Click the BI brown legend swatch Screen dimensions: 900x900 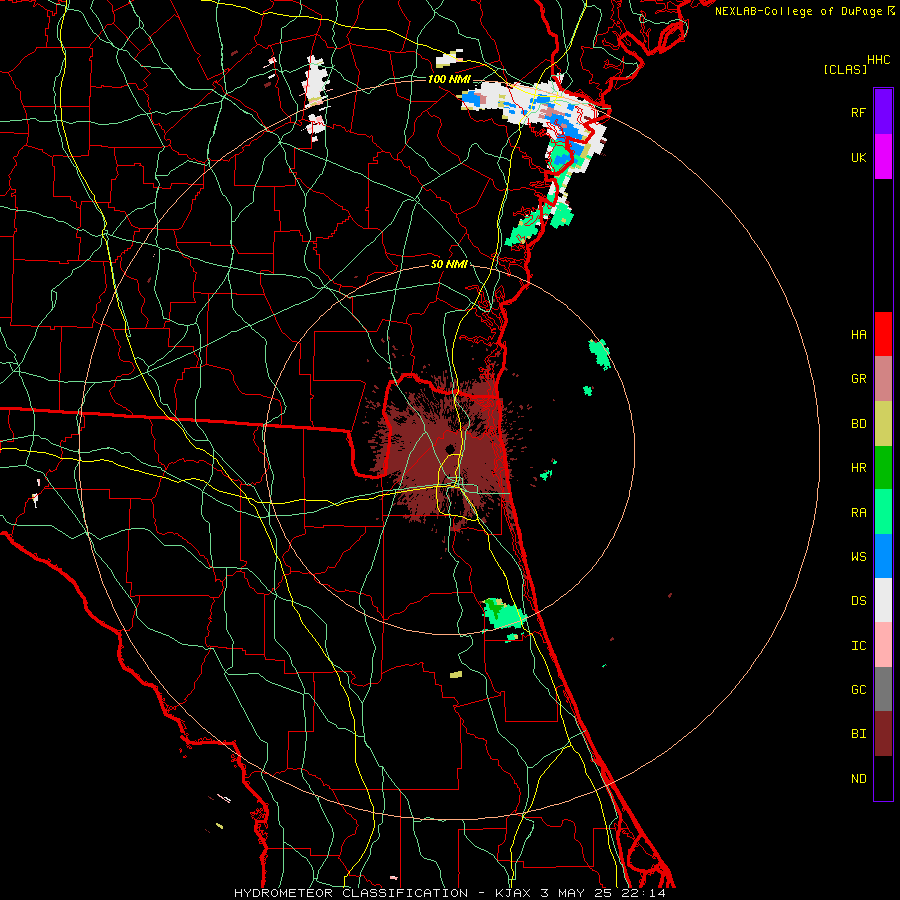(883, 734)
